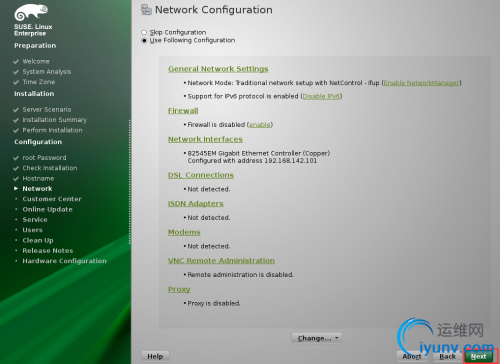The image size is (500, 364).
Task: Click the Firewall is disabled text
Action: (216, 125)
